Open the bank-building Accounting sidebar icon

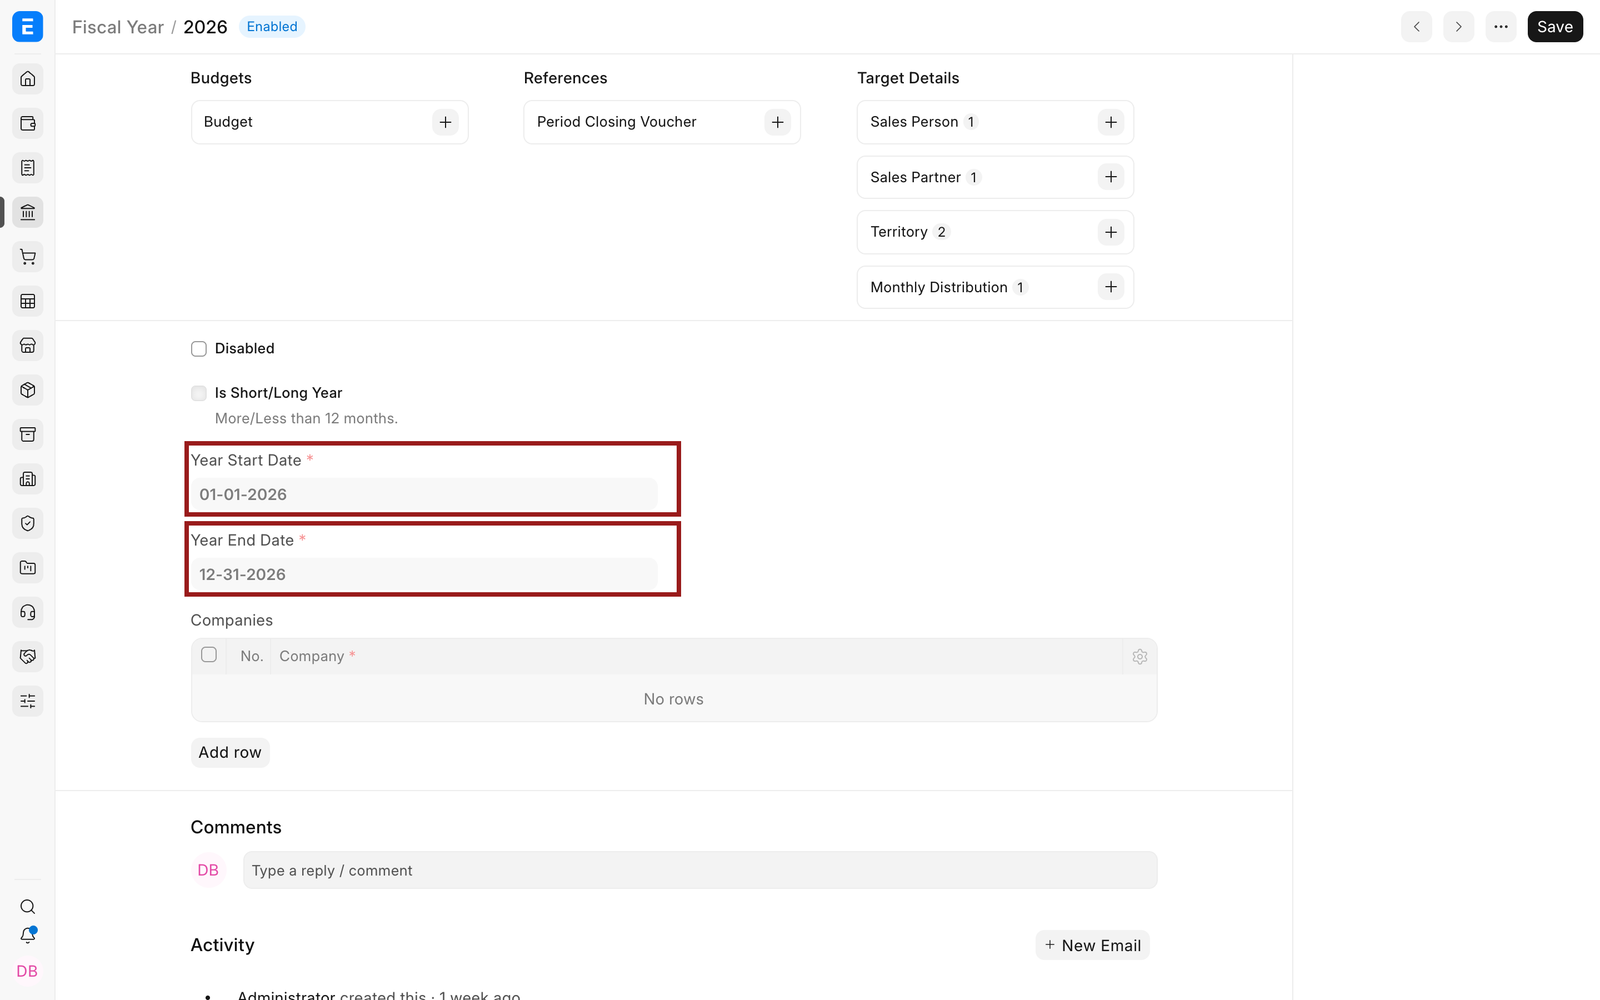point(28,212)
